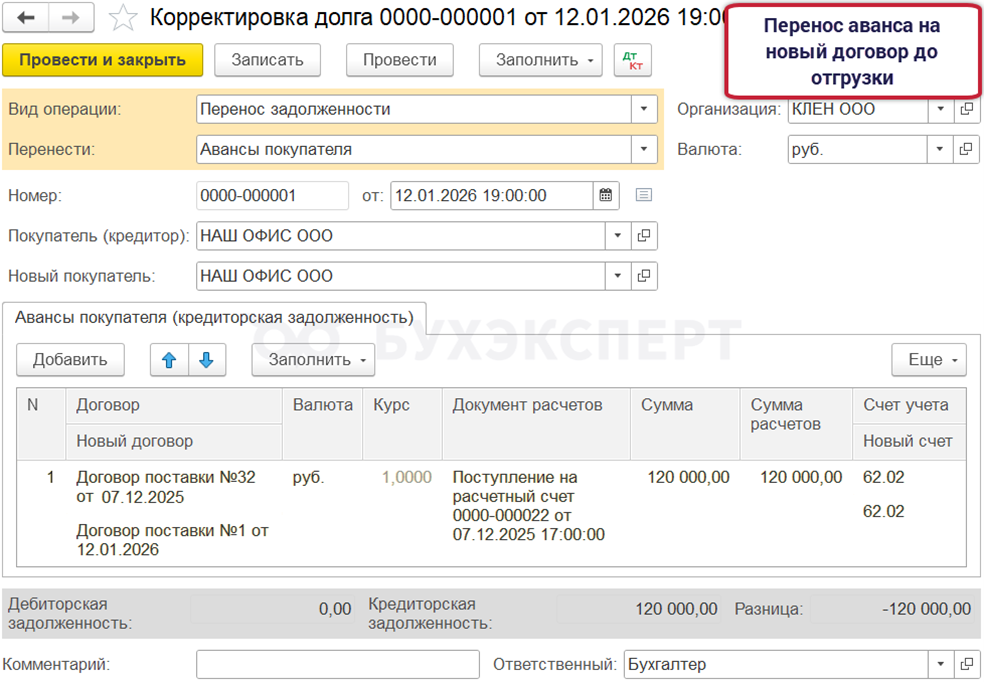This screenshot has width=984, height=682.
Task: Expand Покупатель (кредитор) dropdown arrow
Action: click(618, 236)
